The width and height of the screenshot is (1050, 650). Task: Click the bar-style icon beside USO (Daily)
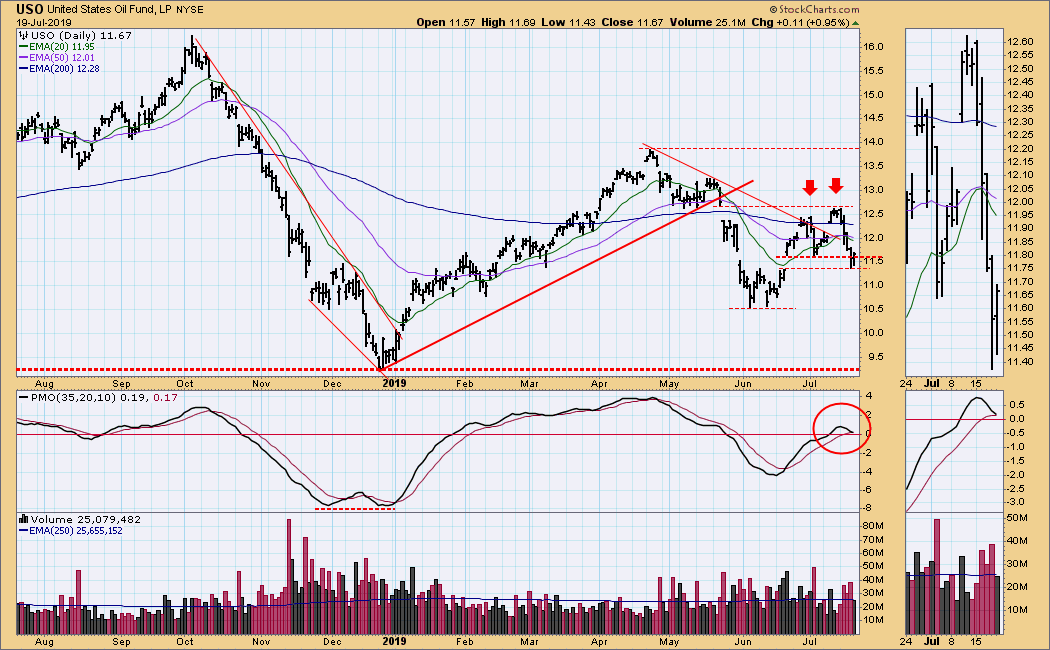(23, 35)
